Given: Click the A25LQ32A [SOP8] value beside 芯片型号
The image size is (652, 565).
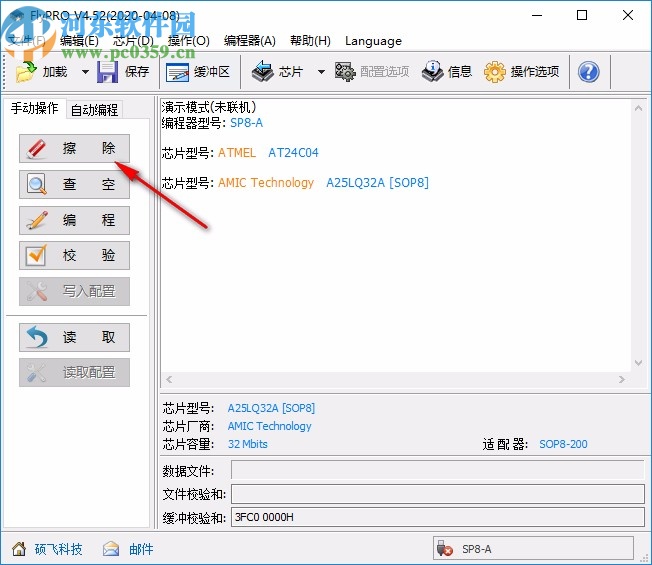Looking at the screenshot, I should [271, 408].
